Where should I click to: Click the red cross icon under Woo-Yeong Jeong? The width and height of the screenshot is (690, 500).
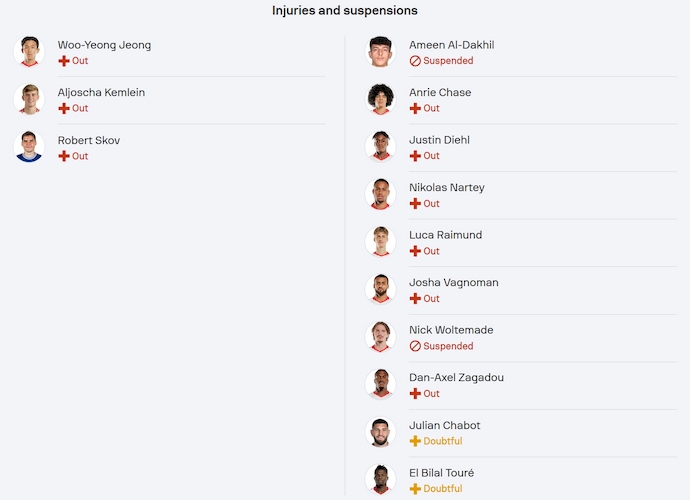(x=64, y=61)
